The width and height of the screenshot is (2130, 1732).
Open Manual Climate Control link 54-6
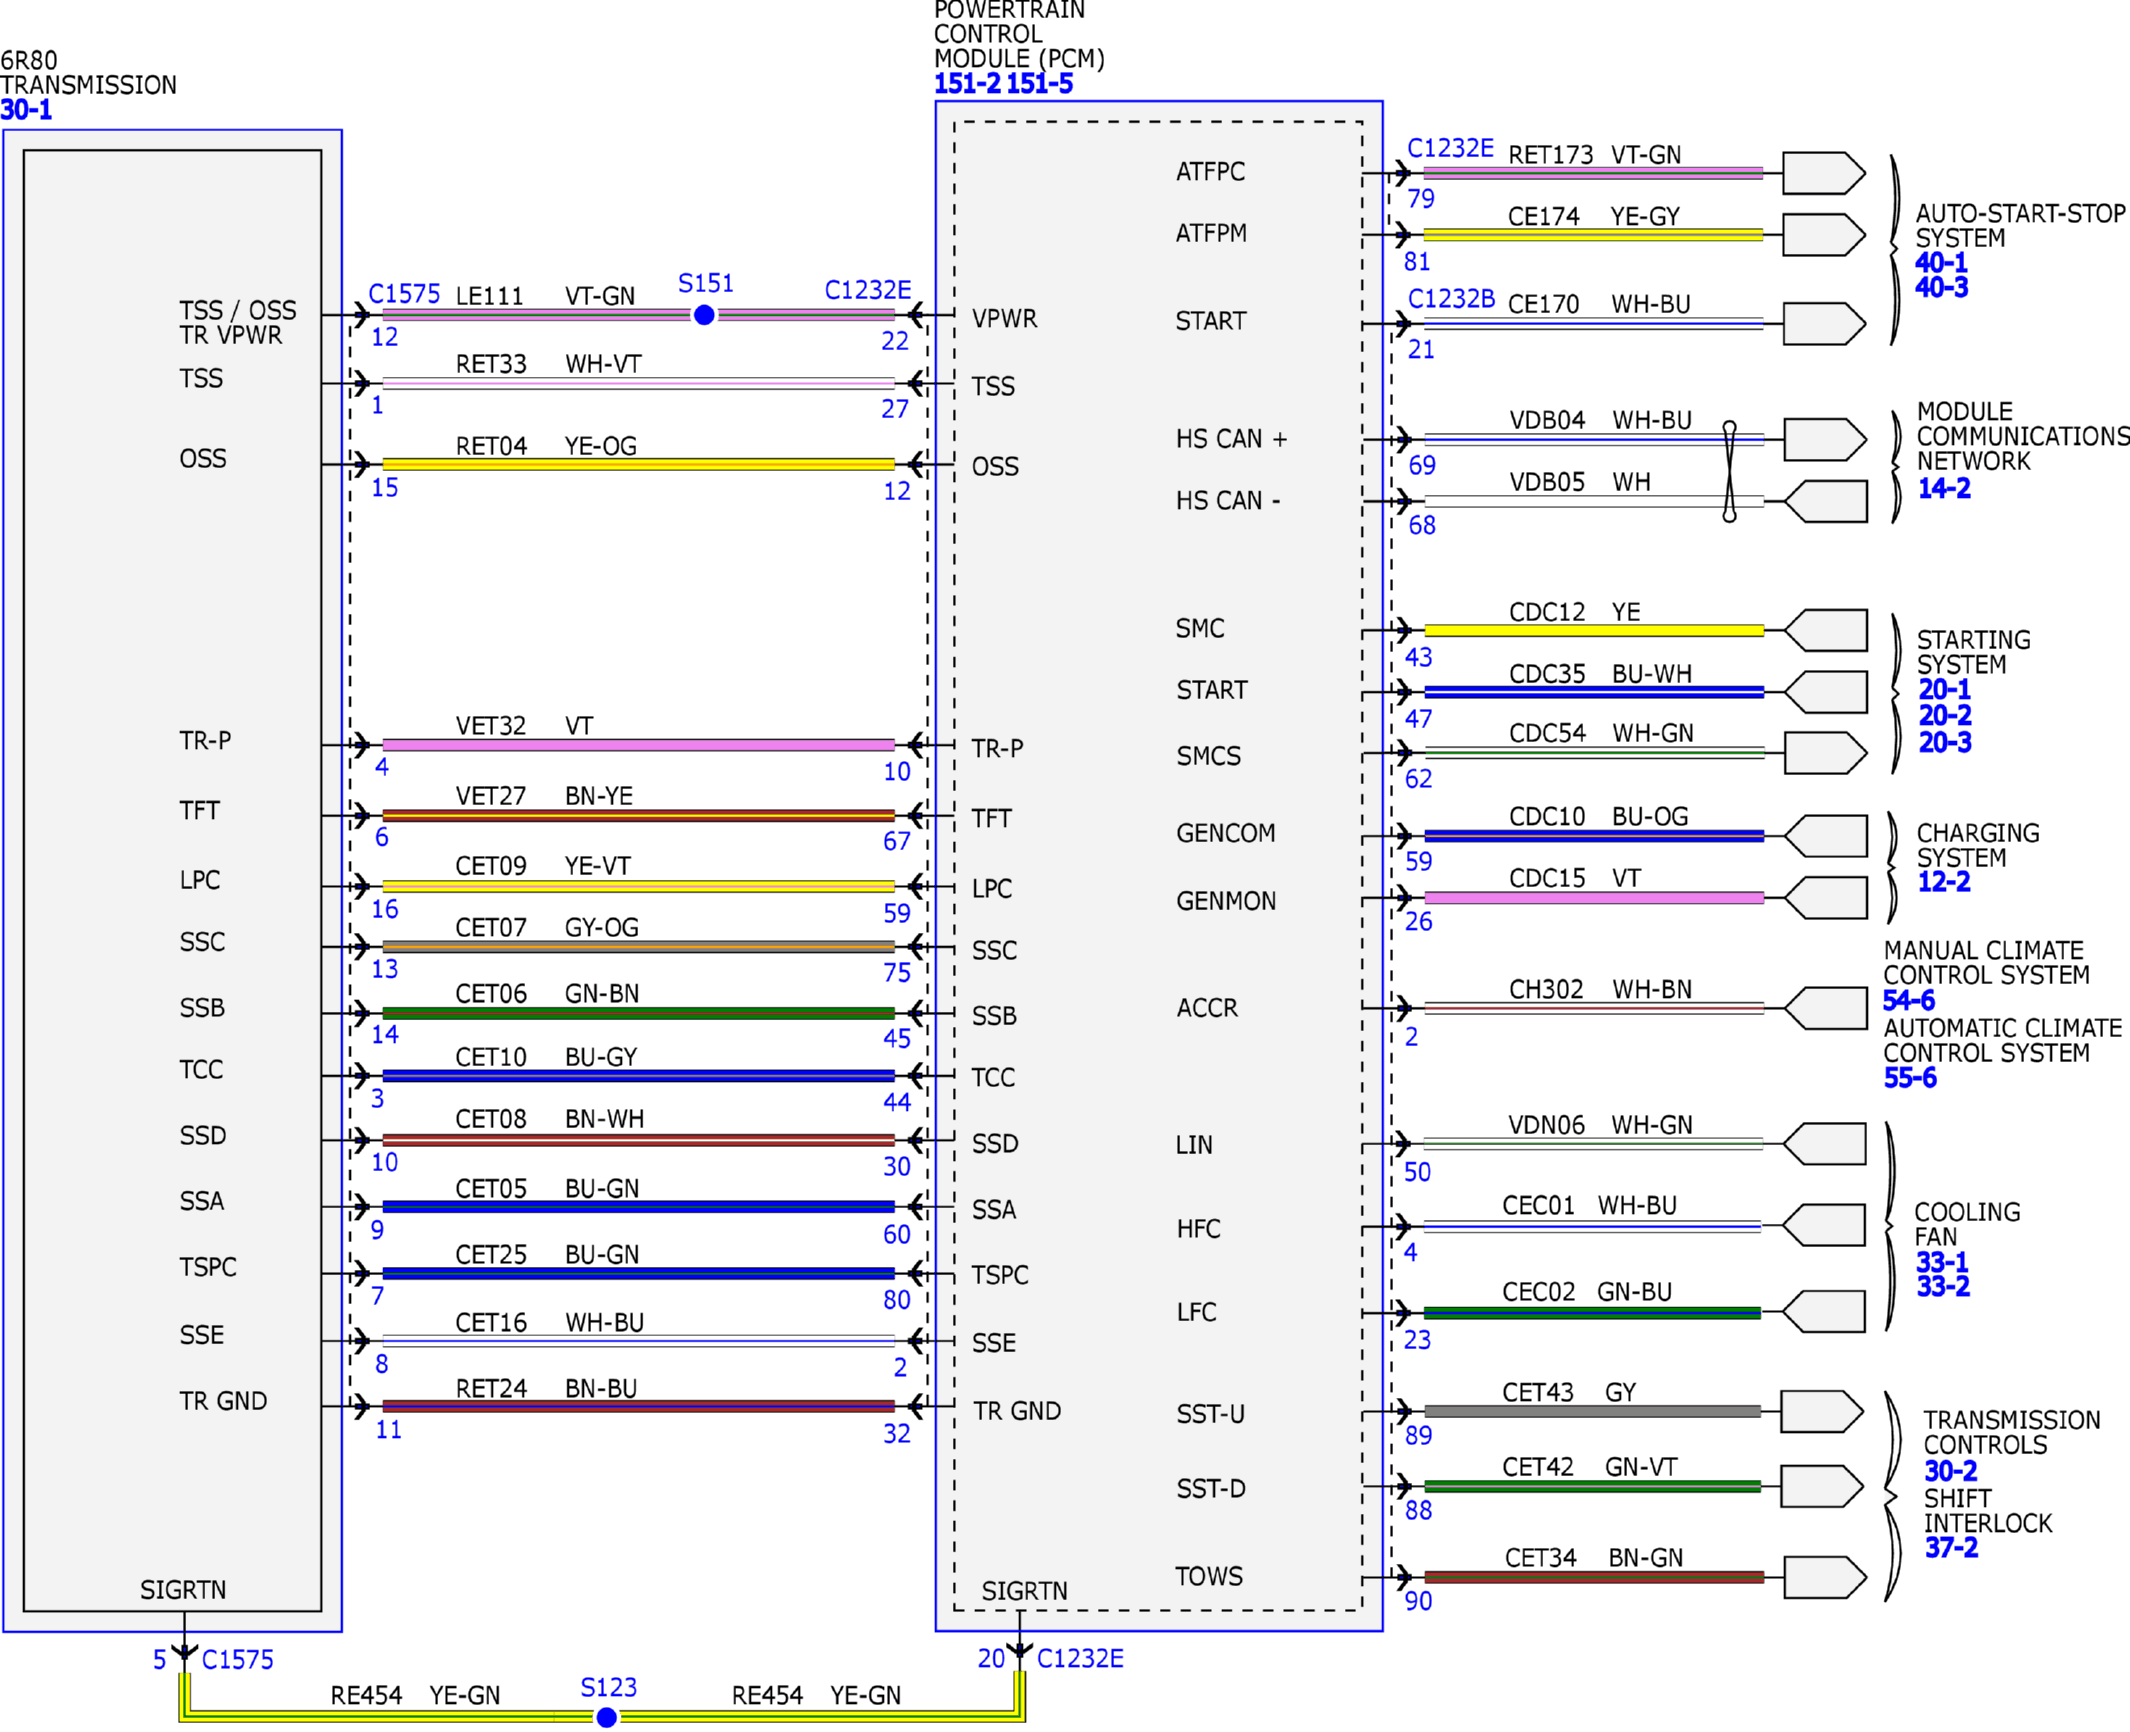click(x=1909, y=1000)
